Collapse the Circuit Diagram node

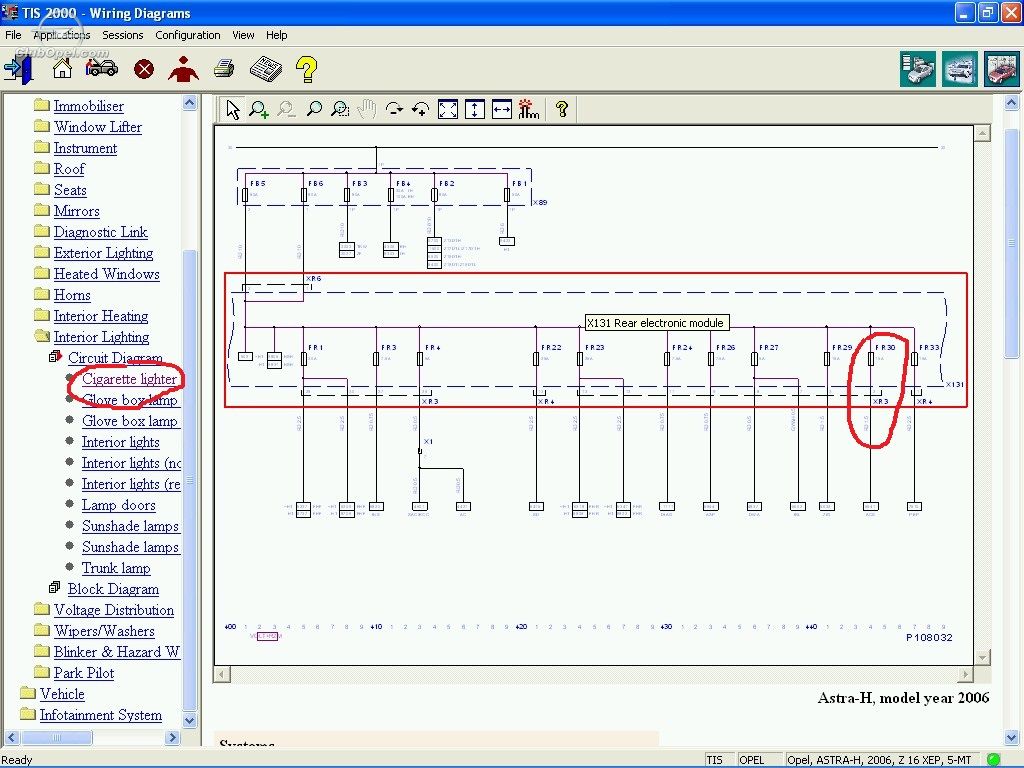(x=56, y=357)
